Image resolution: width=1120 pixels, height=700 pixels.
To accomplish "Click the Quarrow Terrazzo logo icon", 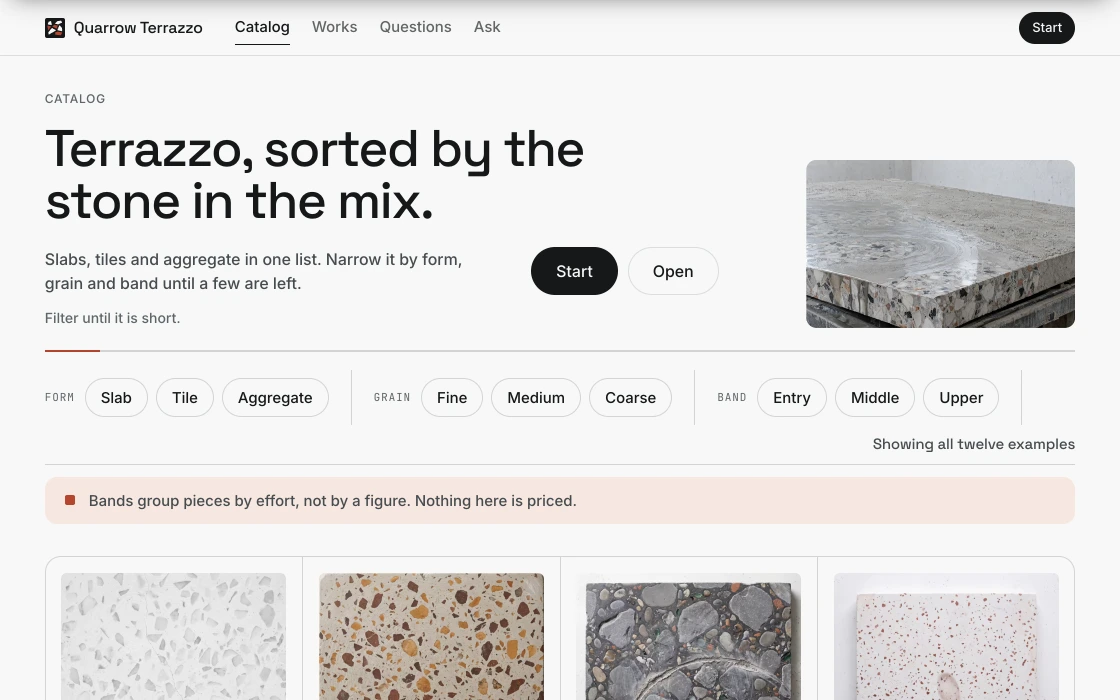I will coord(55,28).
